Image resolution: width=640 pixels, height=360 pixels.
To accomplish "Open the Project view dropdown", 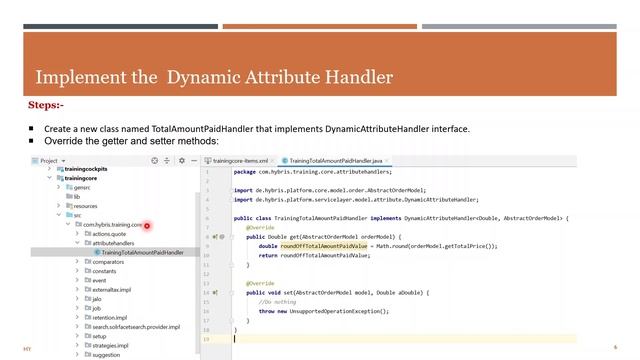I will 63,161.
